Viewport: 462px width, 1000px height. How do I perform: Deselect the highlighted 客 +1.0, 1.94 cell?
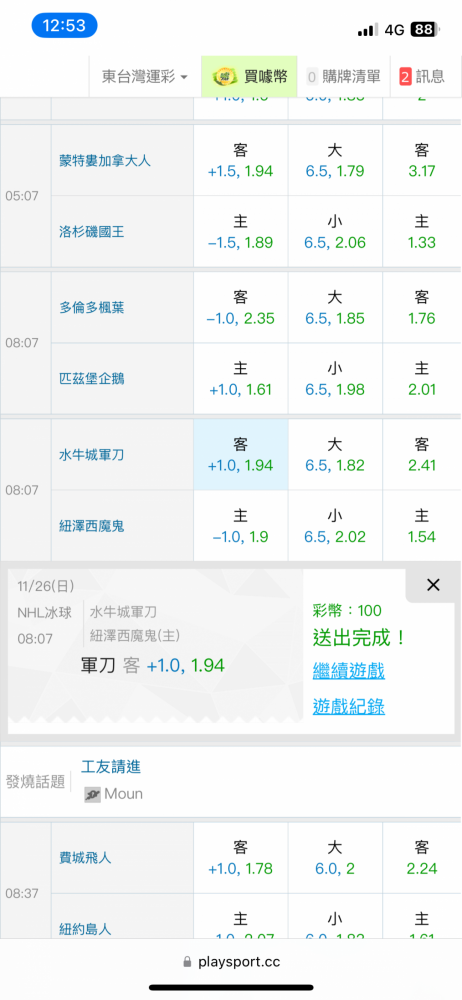click(x=241, y=455)
